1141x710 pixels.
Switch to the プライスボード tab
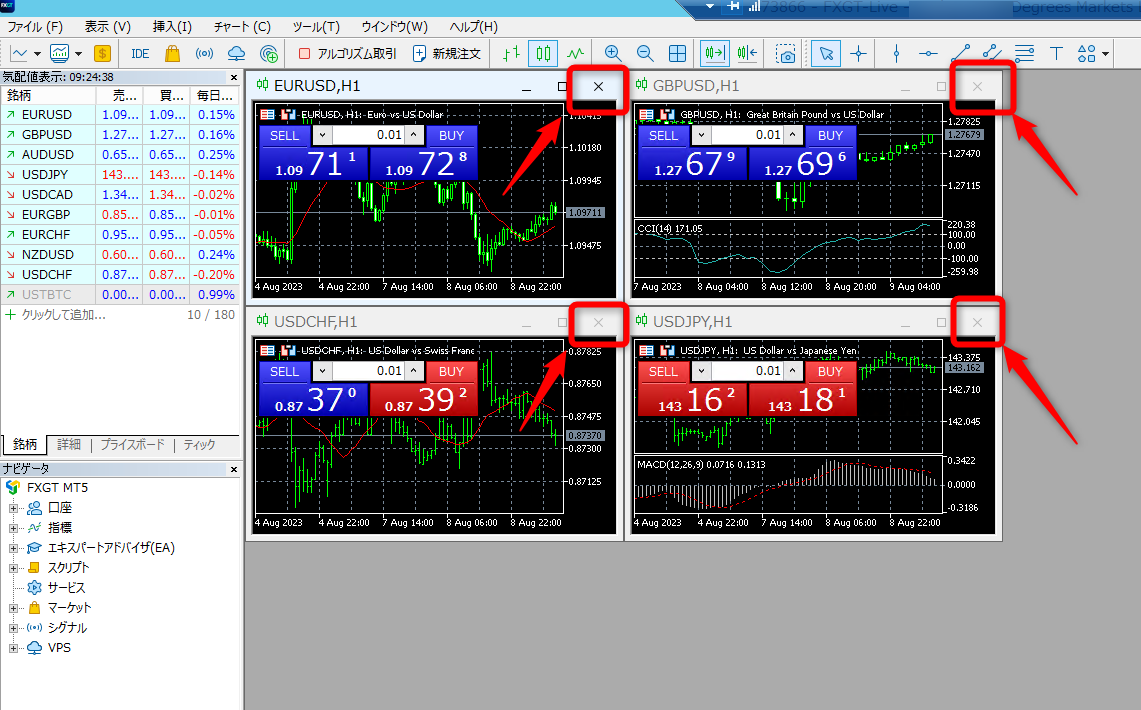click(x=132, y=444)
